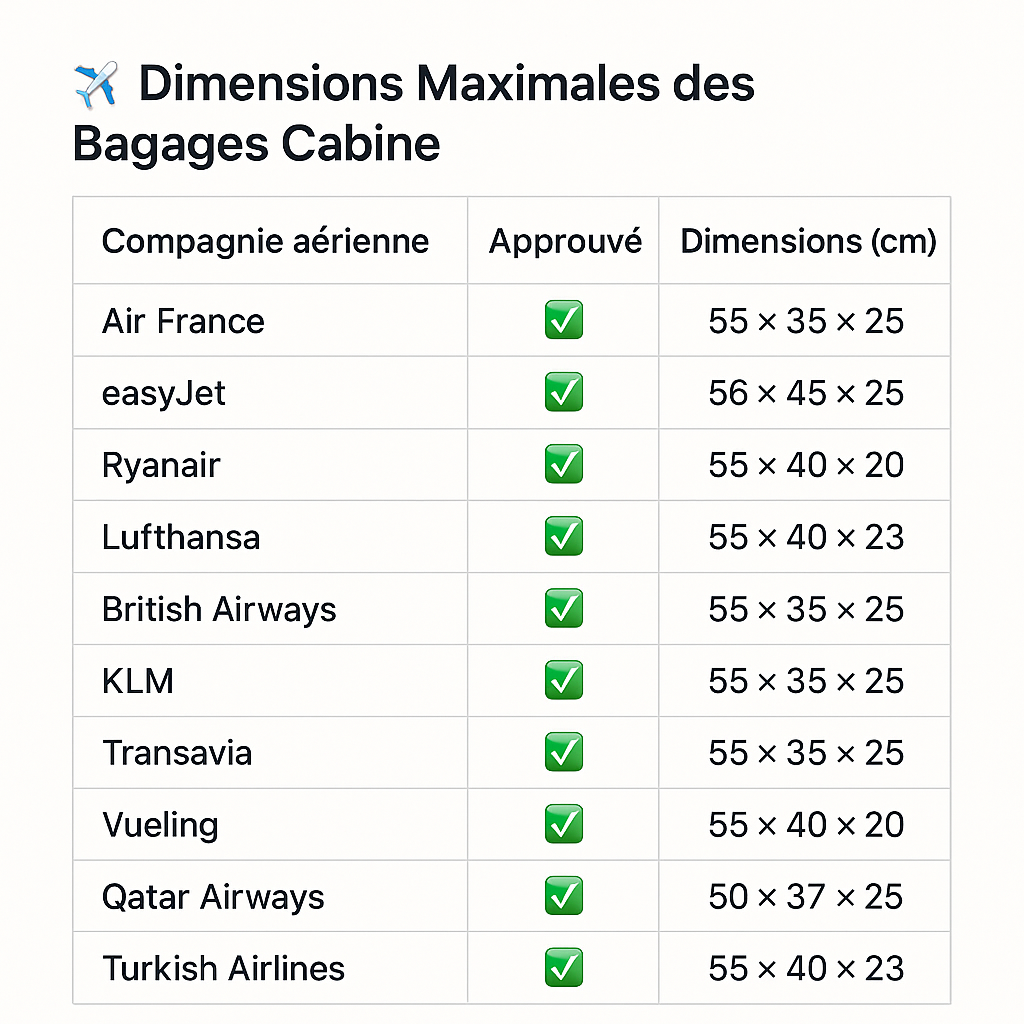This screenshot has width=1024, height=1024.
Task: Click the Qatar Airways dimensions 50 × 37 × 25
Action: [x=806, y=897]
